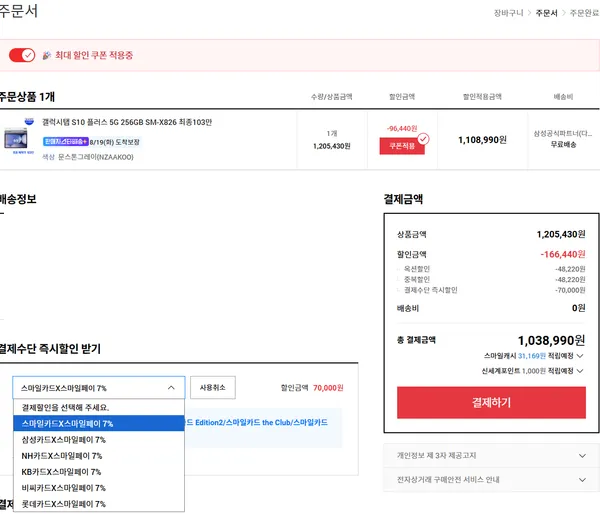
Task: Click the Samsung brand logo above thumbnail
Action: click(x=29, y=122)
